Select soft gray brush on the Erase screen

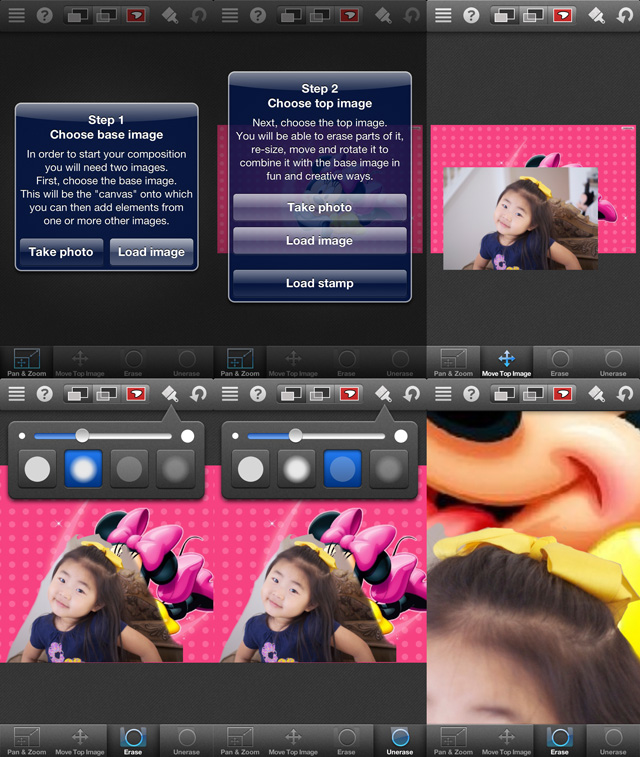click(175, 469)
